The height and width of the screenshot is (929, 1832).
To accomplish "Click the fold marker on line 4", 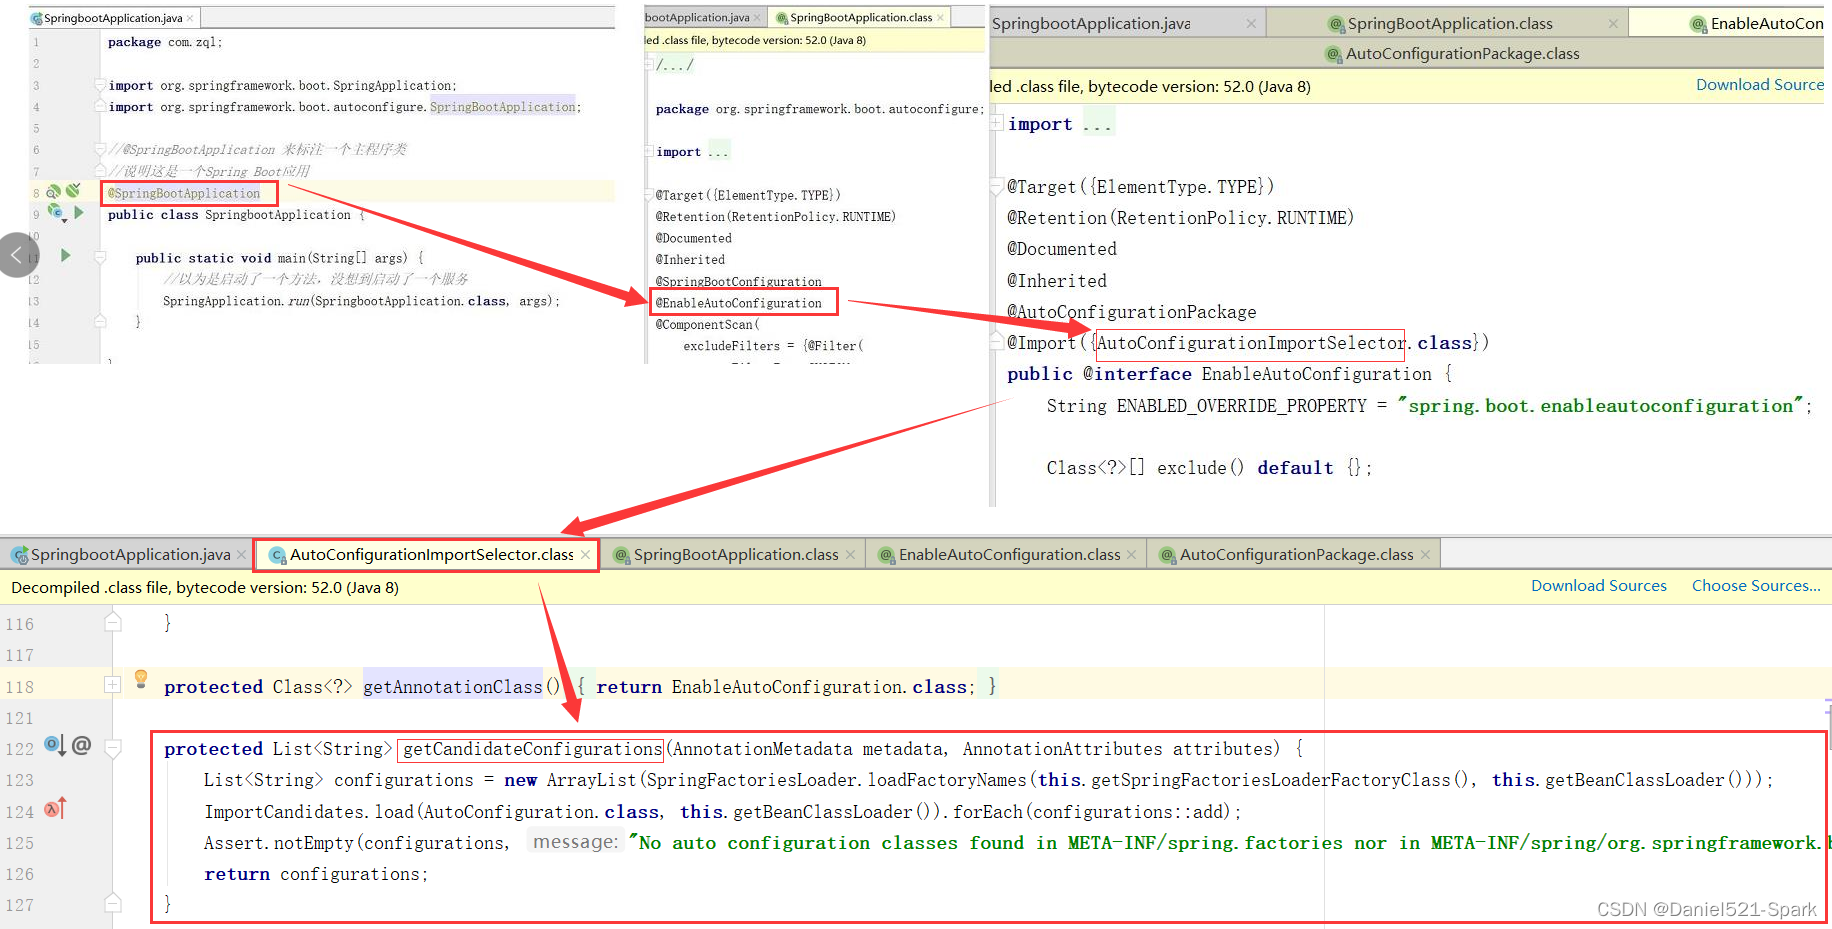I will tap(100, 106).
